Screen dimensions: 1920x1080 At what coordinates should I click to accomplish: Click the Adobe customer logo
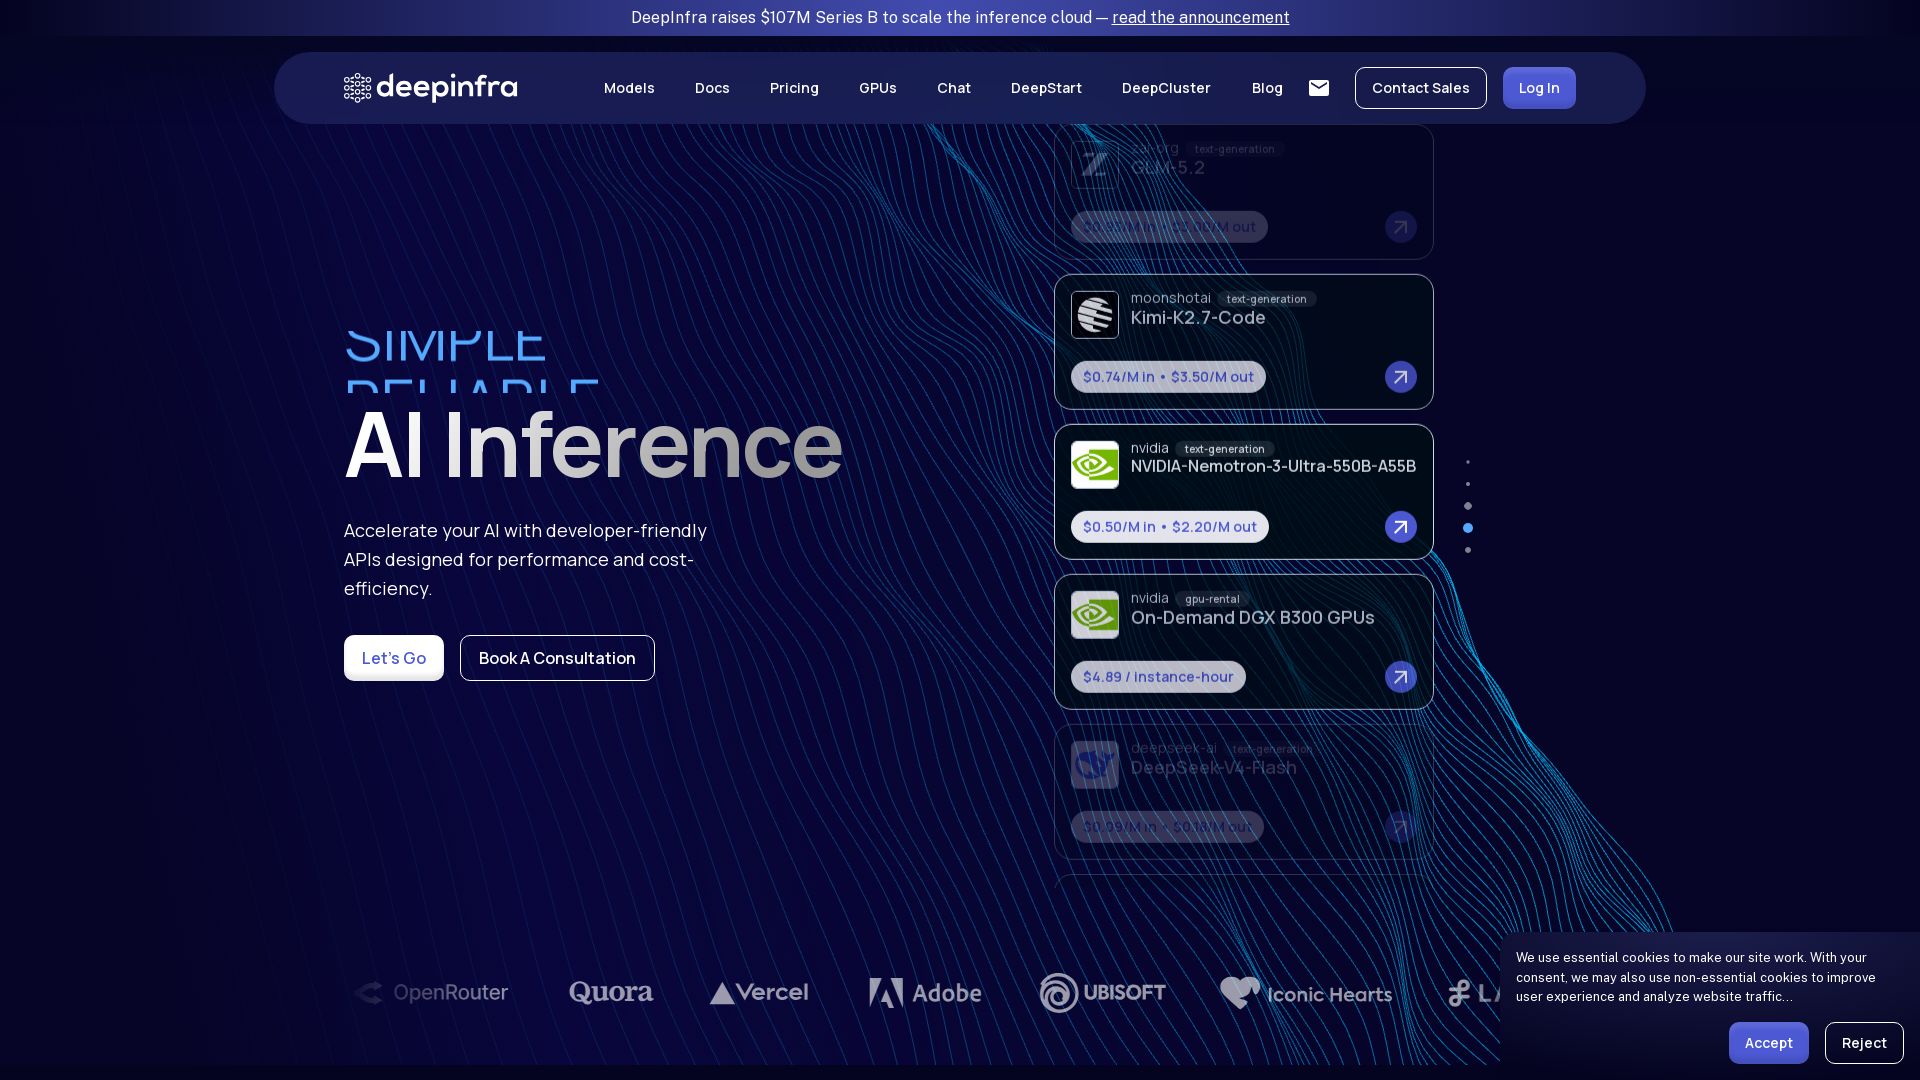pos(925,992)
